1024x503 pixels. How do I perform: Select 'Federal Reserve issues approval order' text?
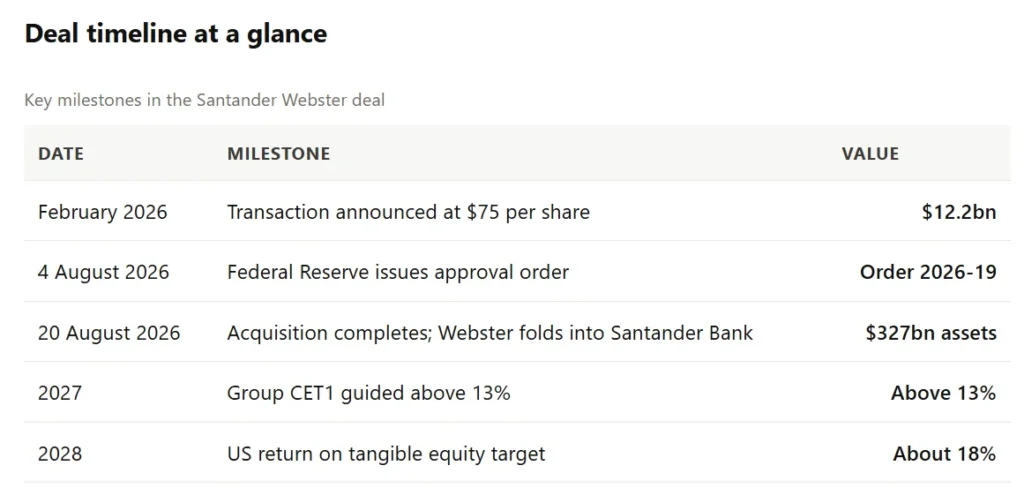click(x=398, y=272)
